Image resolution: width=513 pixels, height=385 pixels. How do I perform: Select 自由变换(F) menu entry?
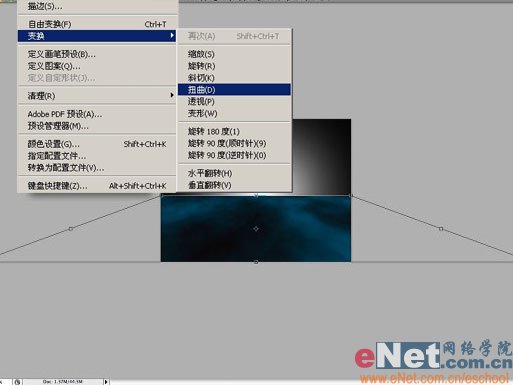[x=97, y=24]
